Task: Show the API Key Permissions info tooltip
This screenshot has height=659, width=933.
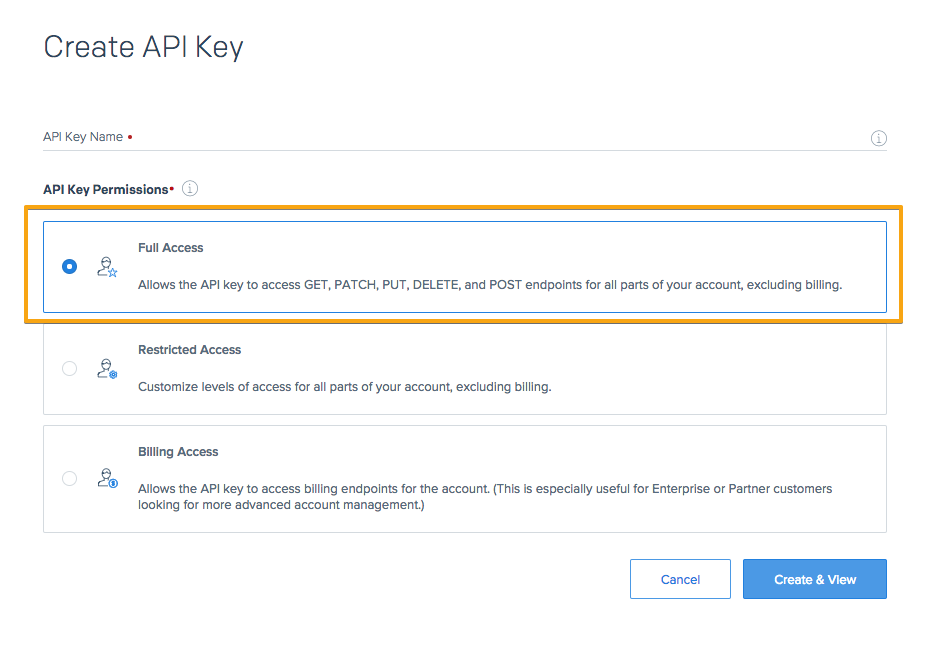Action: pyautogui.click(x=191, y=188)
